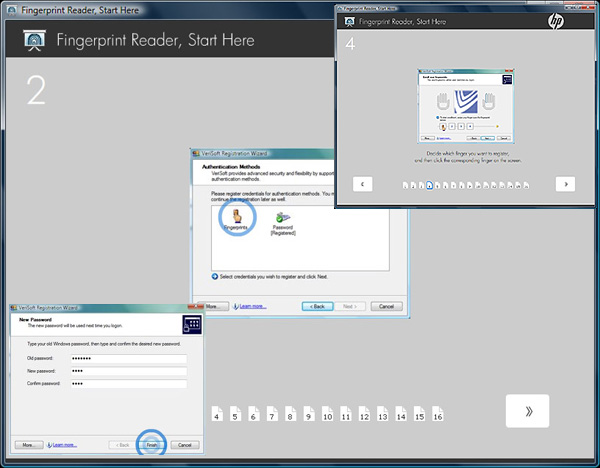Open page 13 icon in main window

coord(382,414)
